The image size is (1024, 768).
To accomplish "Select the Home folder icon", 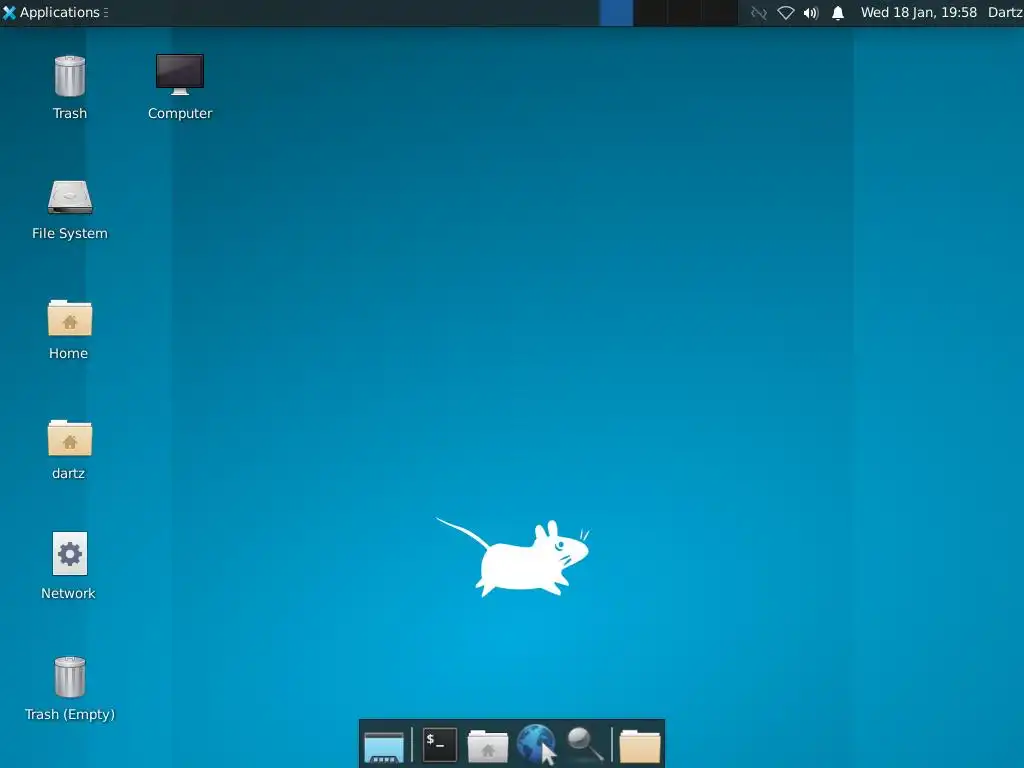I will pyautogui.click(x=70, y=317).
